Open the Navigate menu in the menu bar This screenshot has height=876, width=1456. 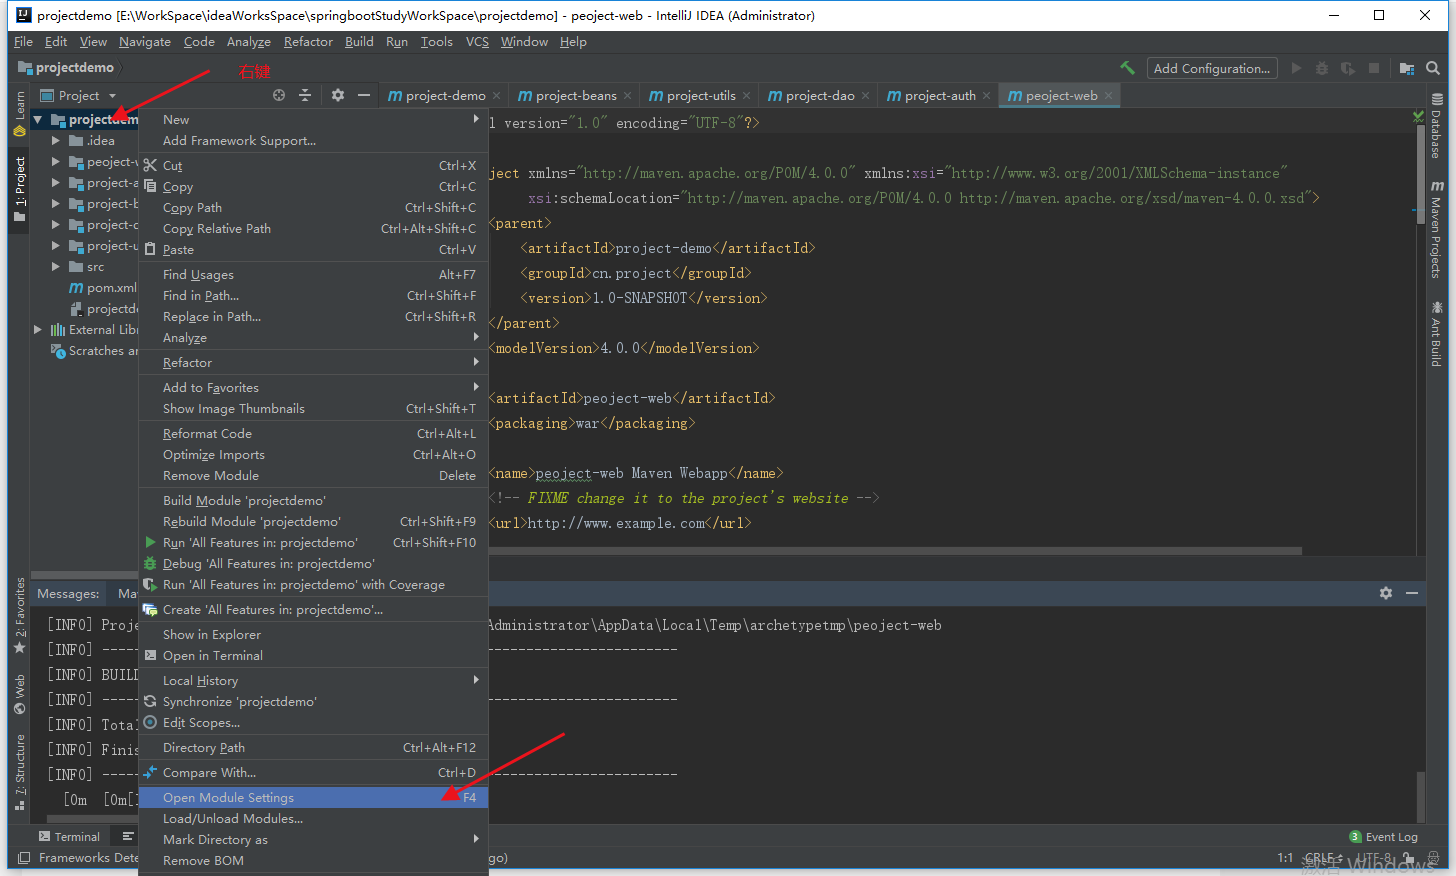point(145,42)
